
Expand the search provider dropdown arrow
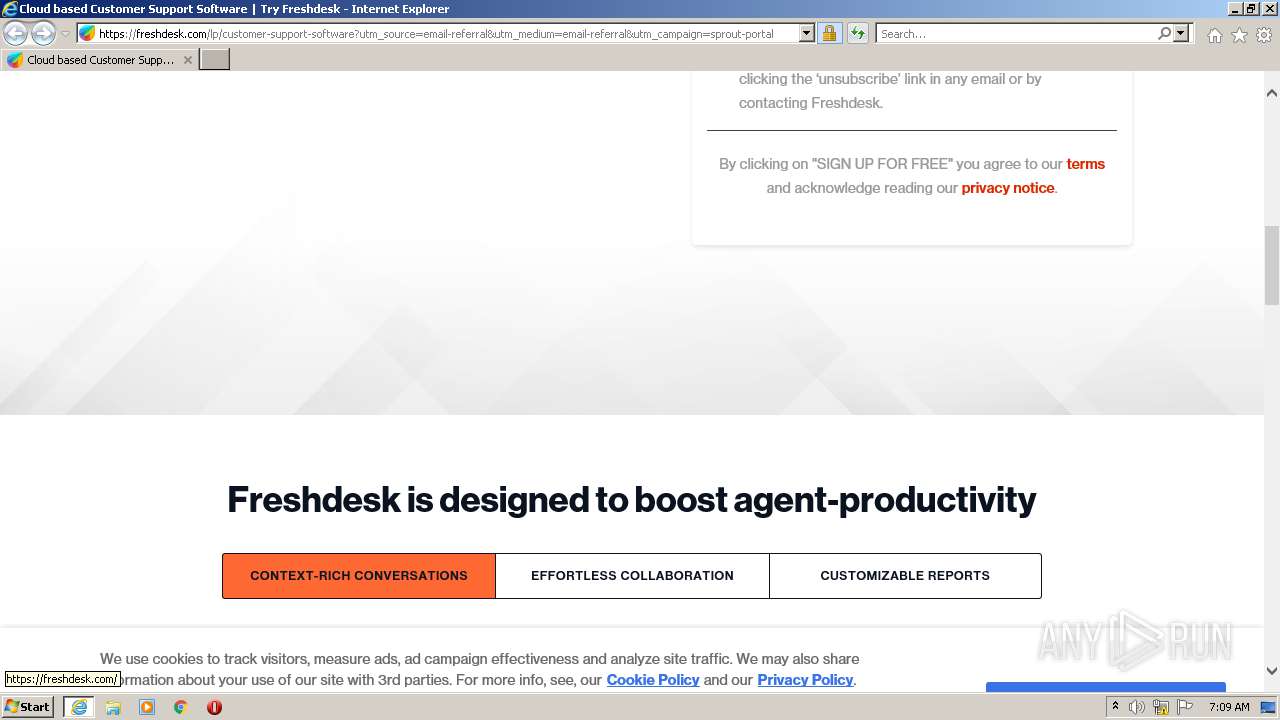(1181, 33)
